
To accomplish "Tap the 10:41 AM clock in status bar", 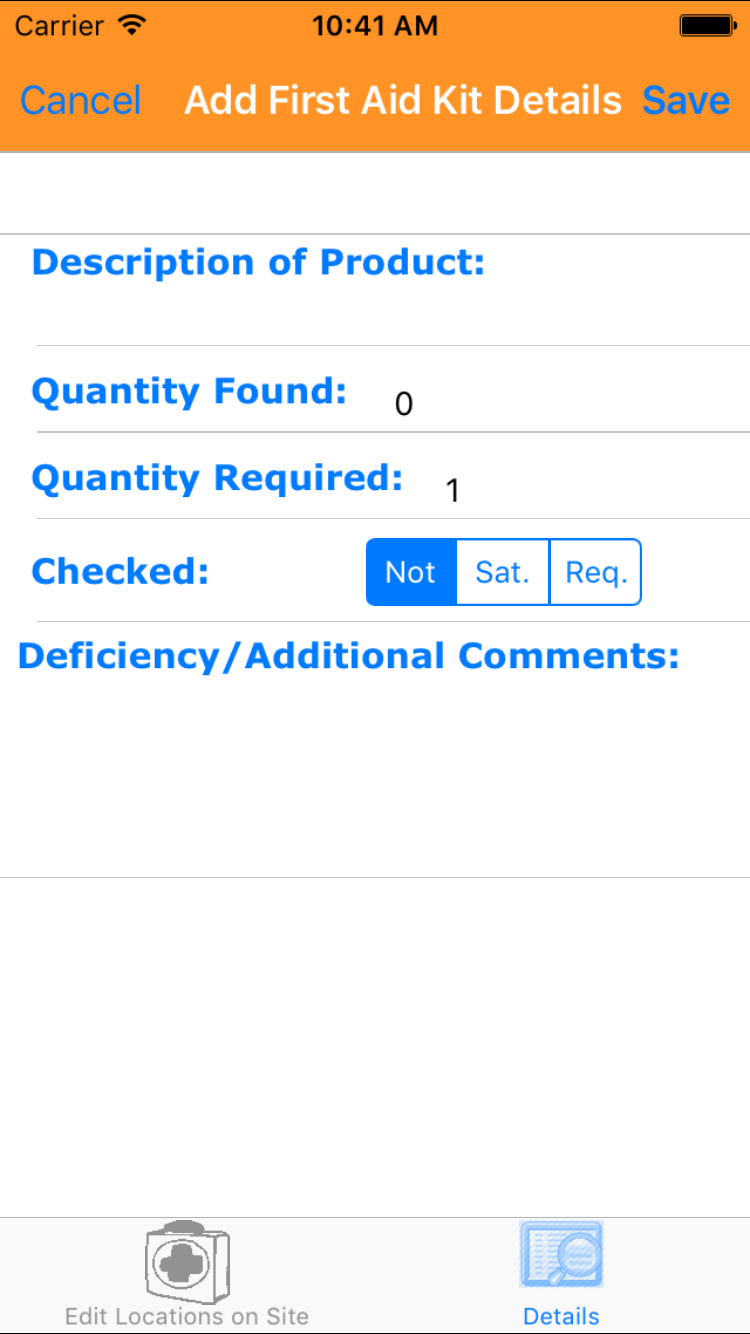I will [375, 26].
